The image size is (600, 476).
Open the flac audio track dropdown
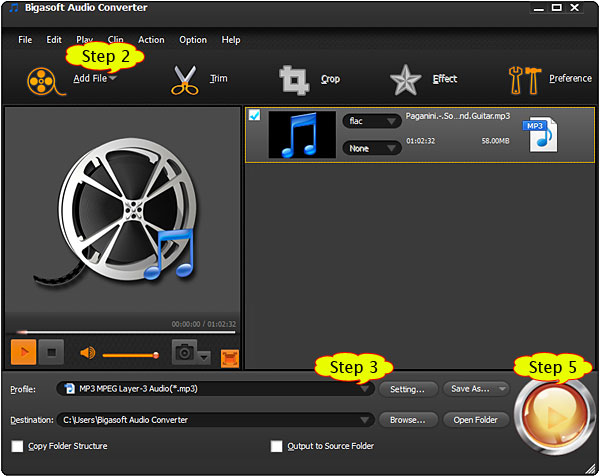coord(371,121)
